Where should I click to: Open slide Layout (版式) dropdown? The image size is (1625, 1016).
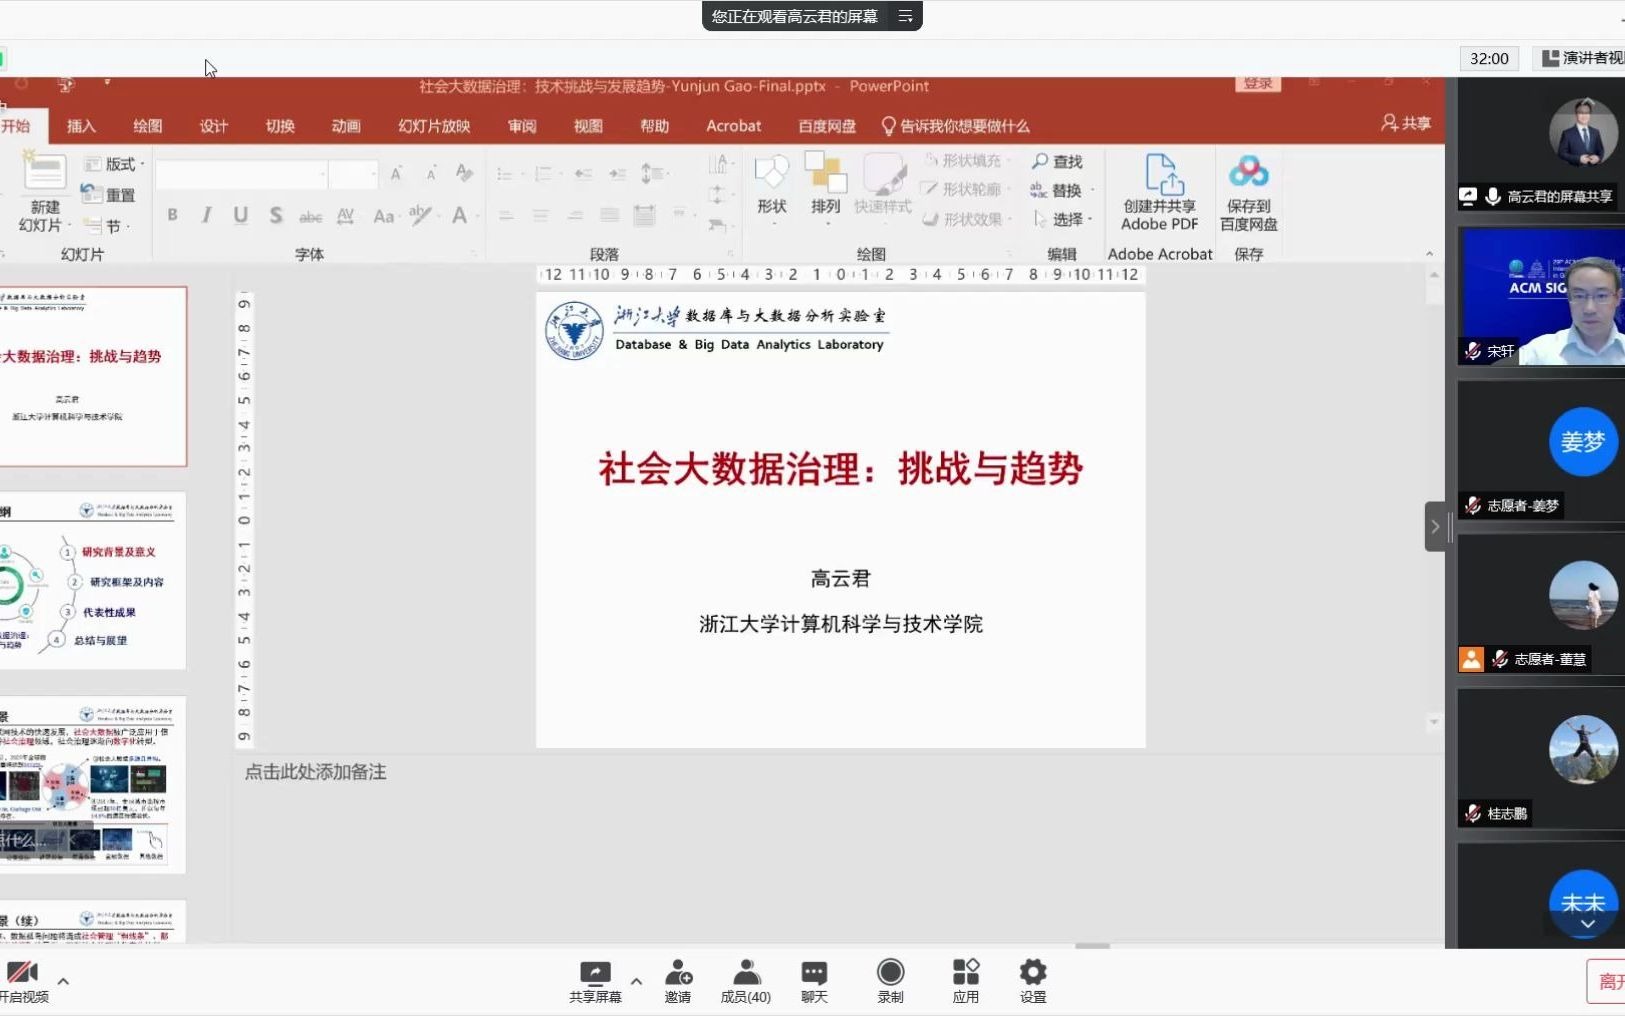tap(114, 164)
